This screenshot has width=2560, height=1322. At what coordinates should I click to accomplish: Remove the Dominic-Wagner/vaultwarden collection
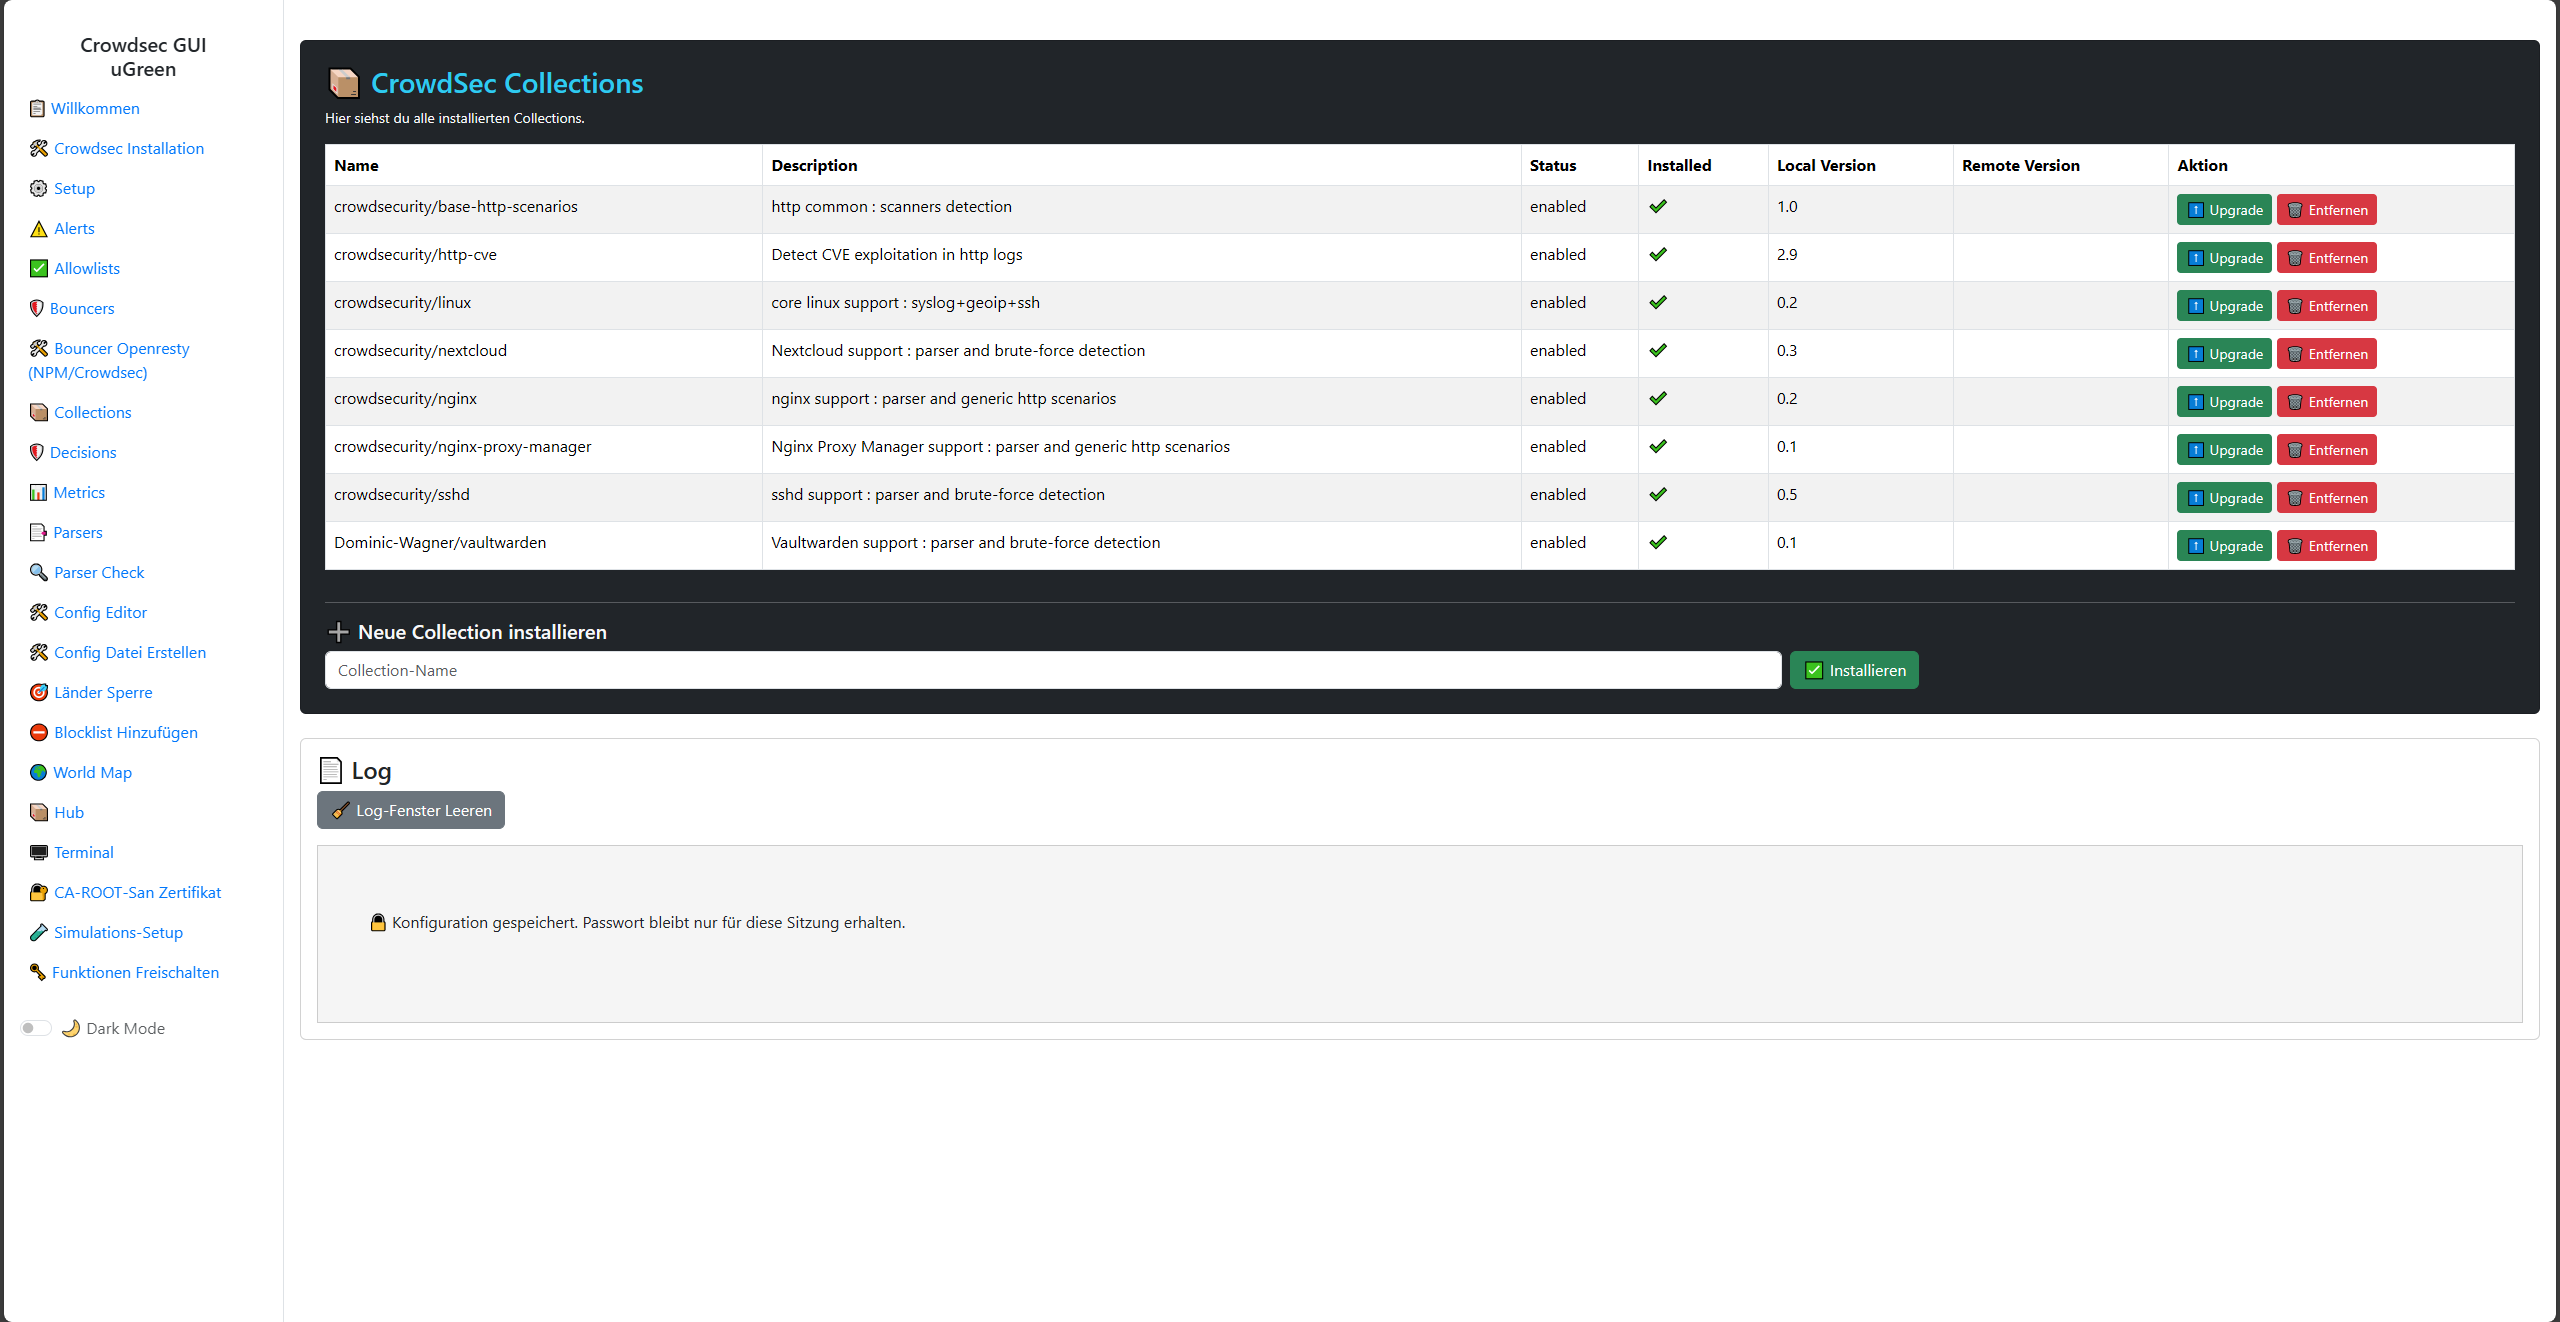point(2327,546)
